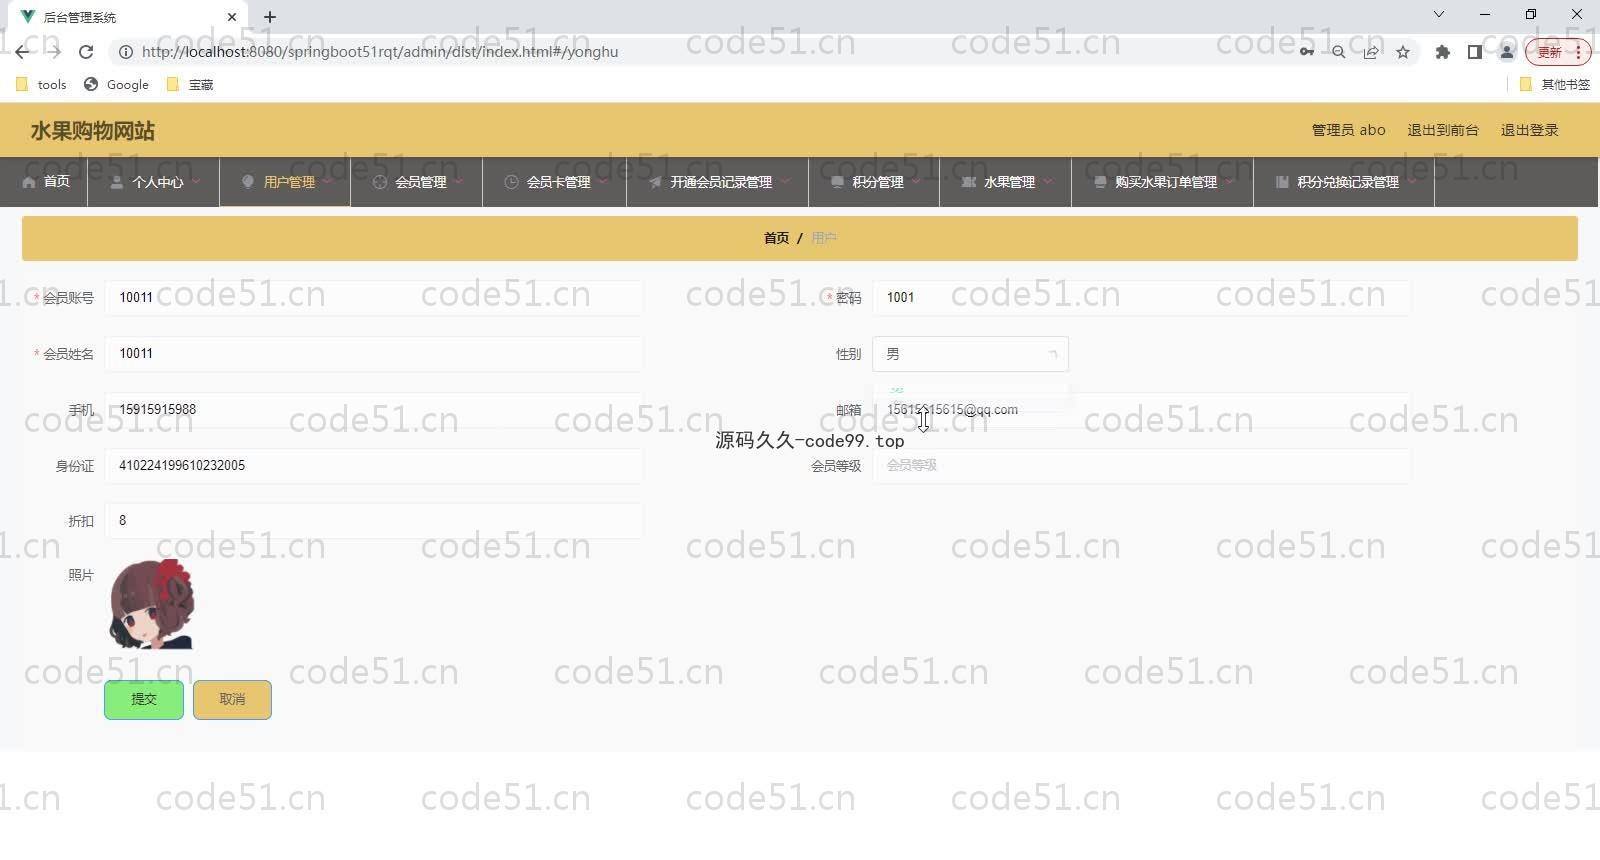Click the 折扣 input field
This screenshot has width=1600, height=860.
pyautogui.click(x=373, y=521)
